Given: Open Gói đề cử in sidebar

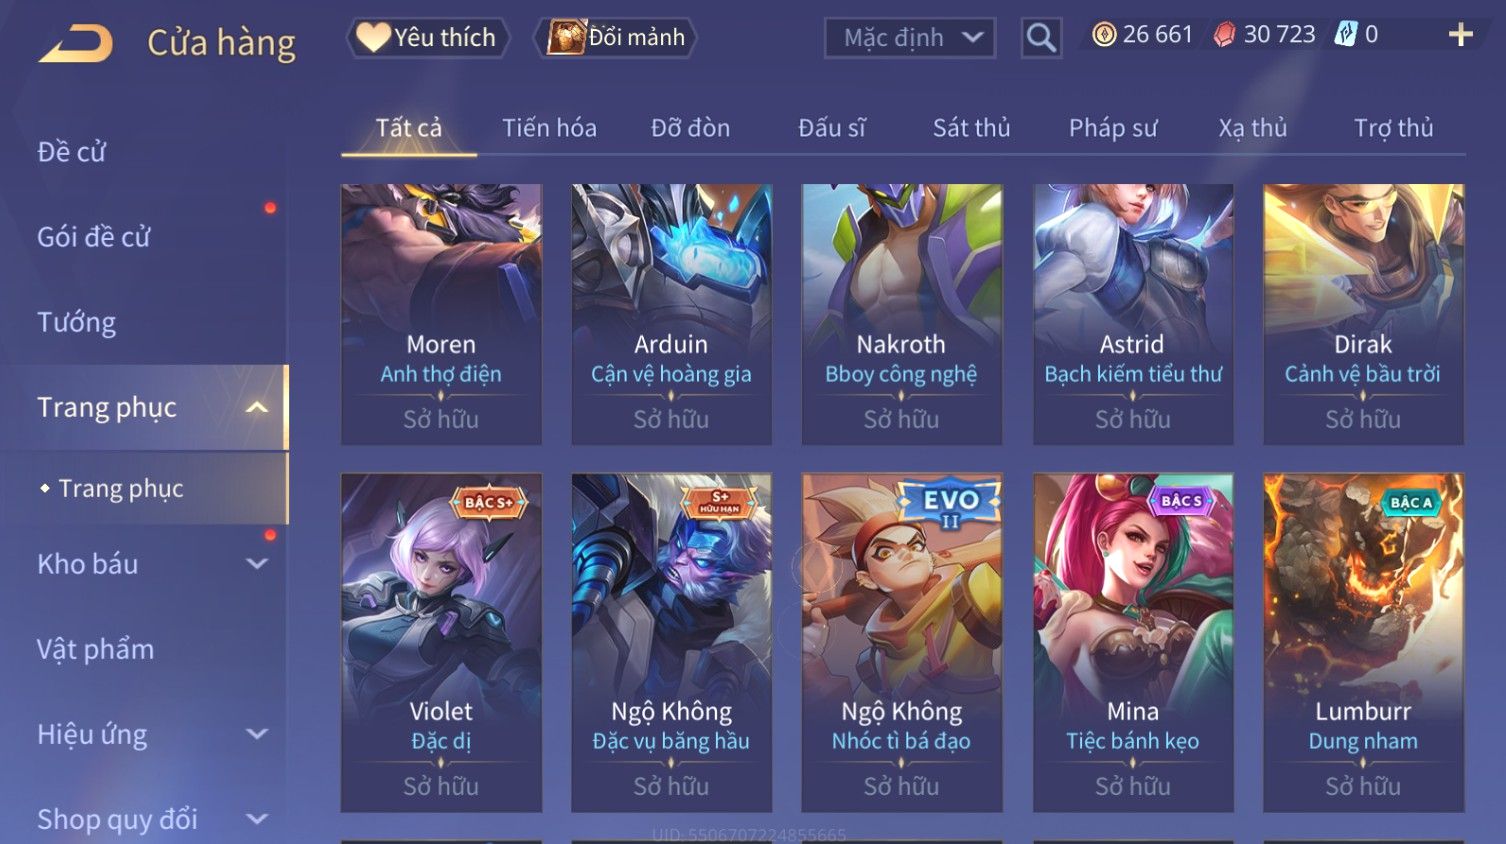Looking at the screenshot, I should pyautogui.click(x=94, y=237).
